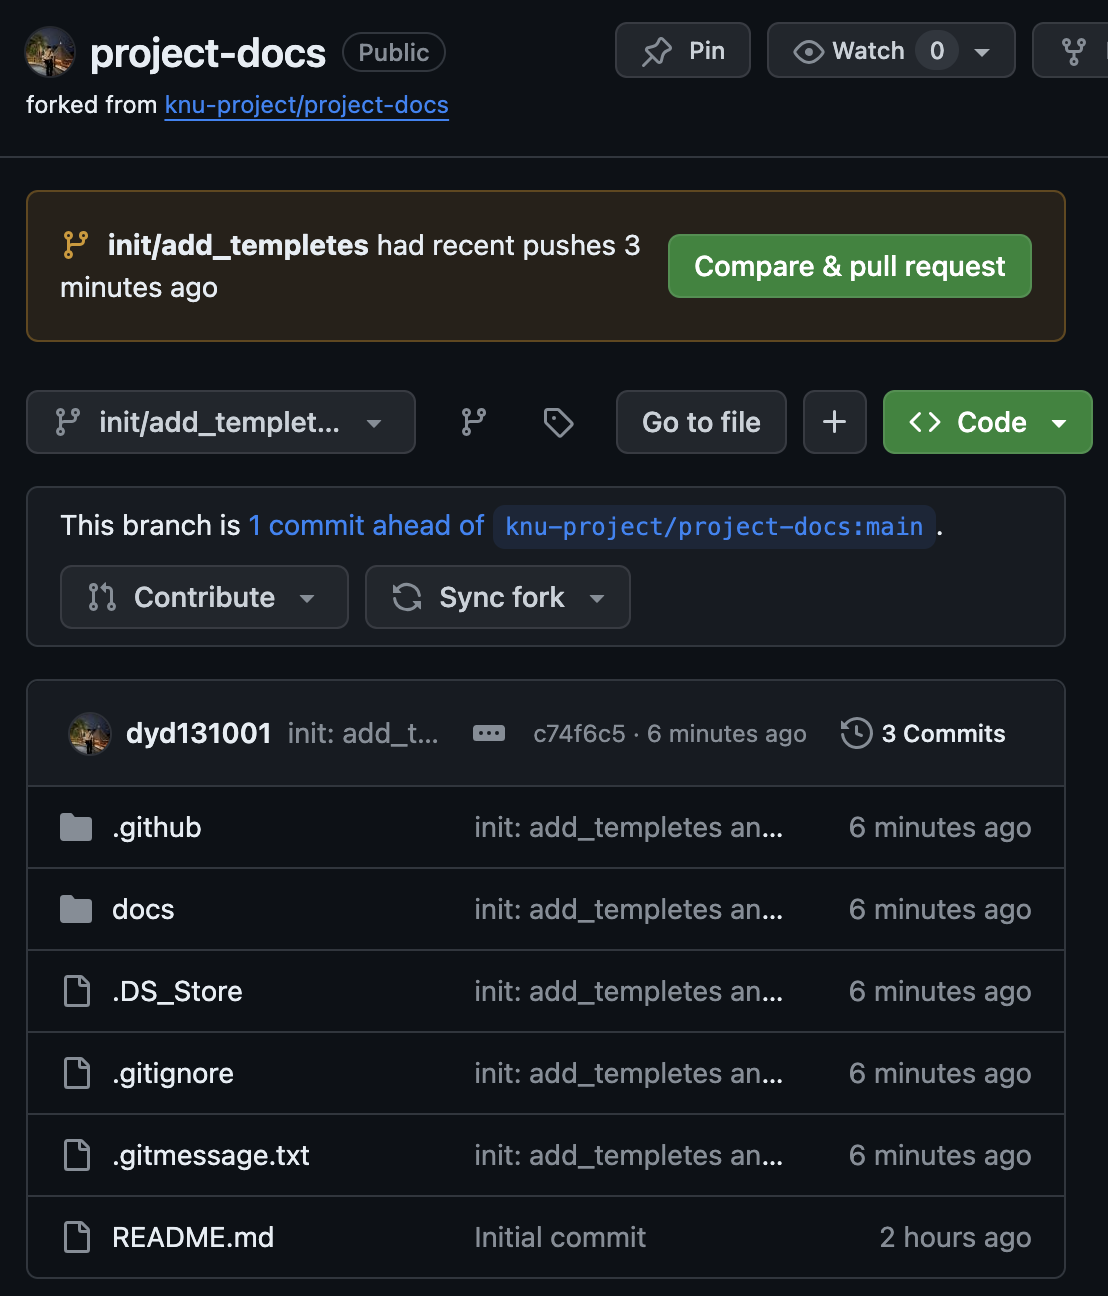This screenshot has width=1108, height=1296.
Task: Click the knu-project/project-docs:main branch label
Action: tap(714, 526)
